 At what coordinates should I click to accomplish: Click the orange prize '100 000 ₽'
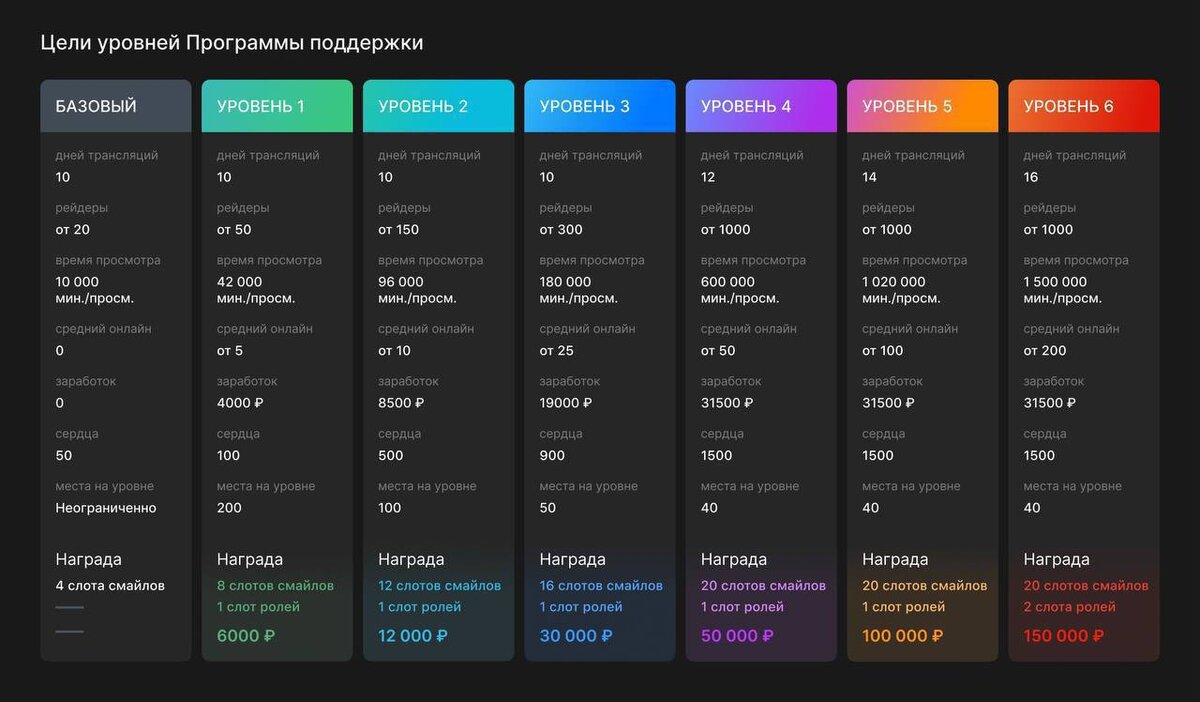(902, 636)
